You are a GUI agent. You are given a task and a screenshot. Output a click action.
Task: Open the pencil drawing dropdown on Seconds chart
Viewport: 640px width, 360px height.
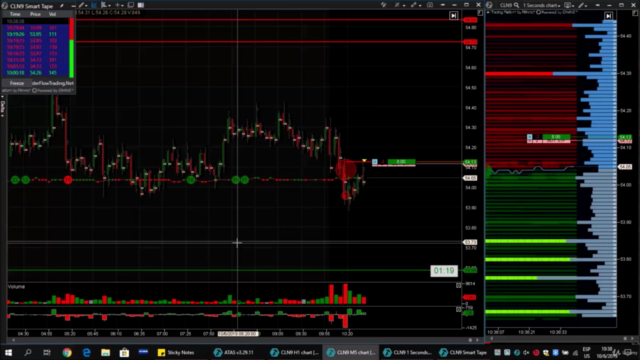pos(583,5)
